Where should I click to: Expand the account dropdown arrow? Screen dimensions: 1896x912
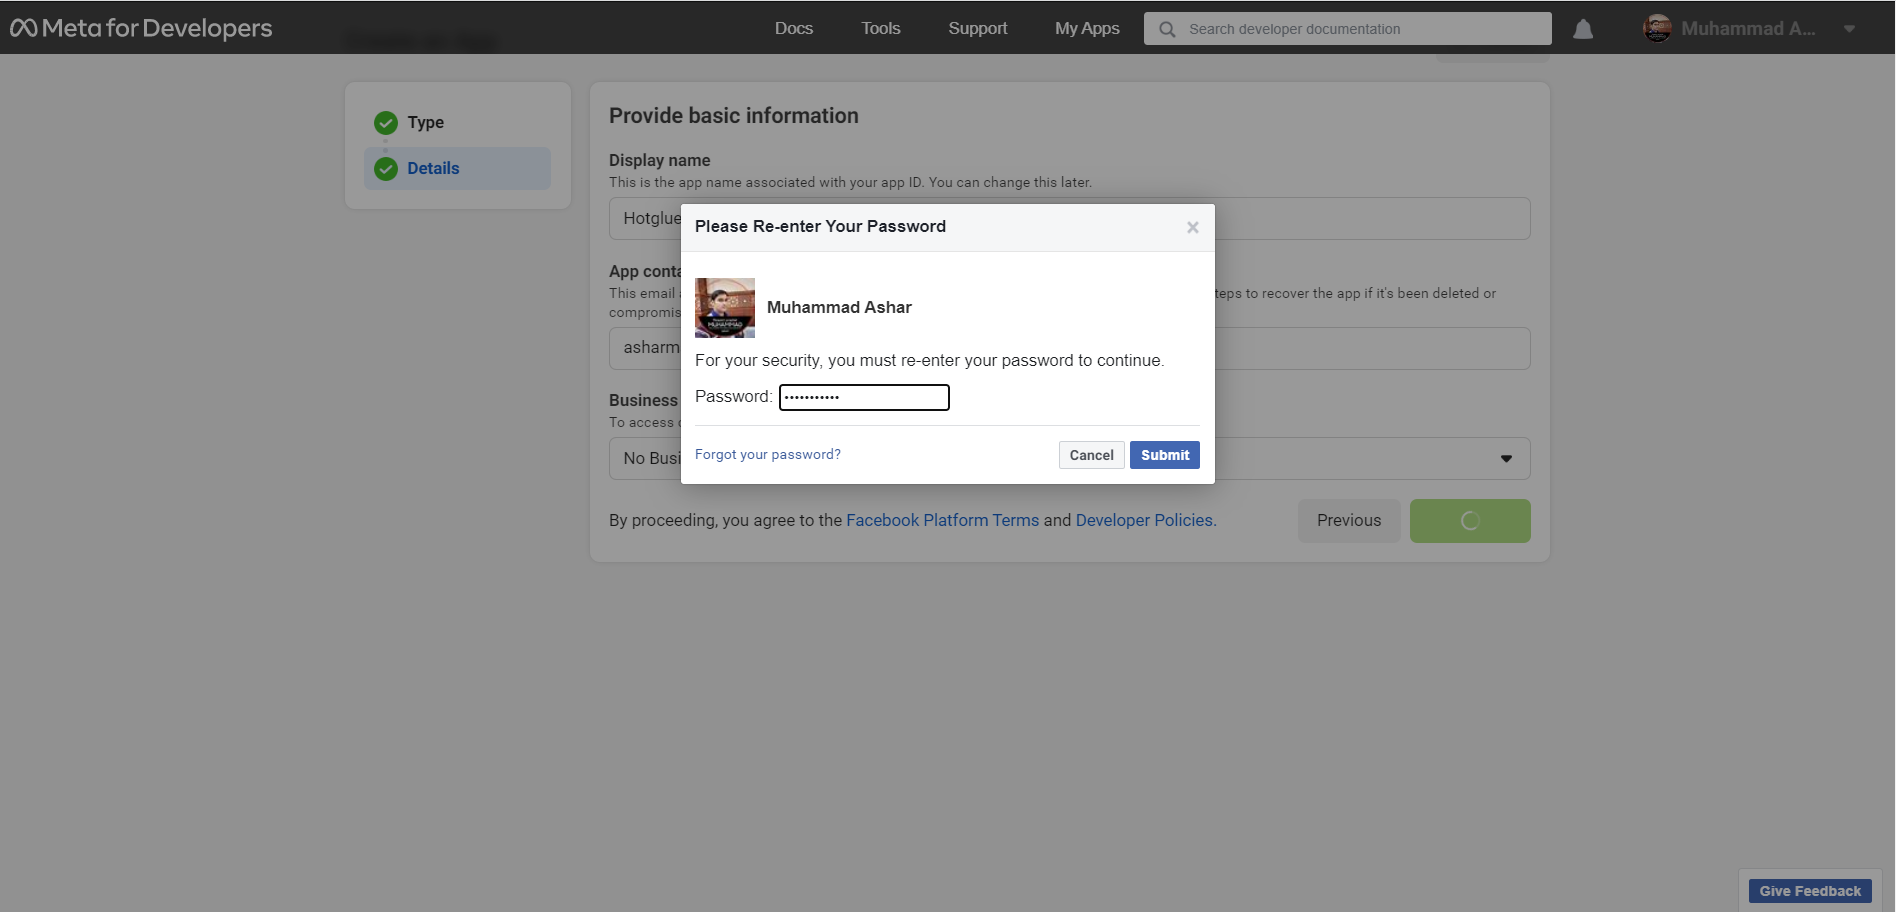tap(1849, 29)
